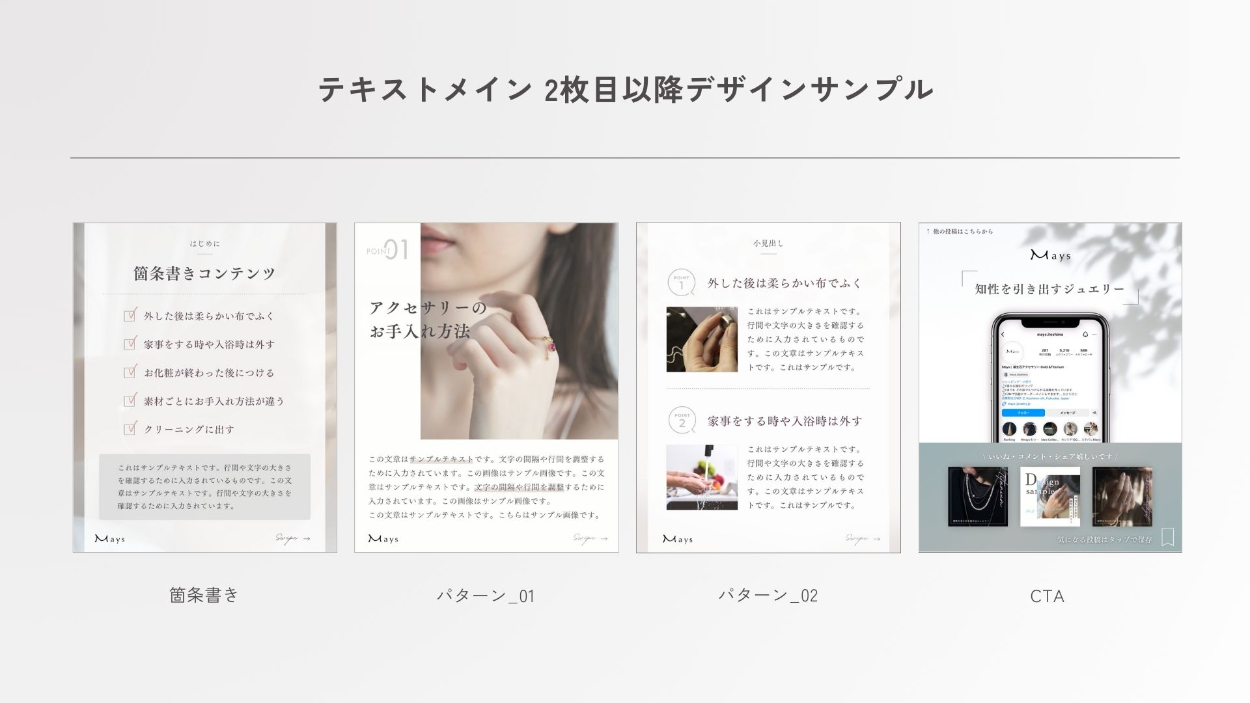Toggle checkbox for お化粧が終わった後につける

click(130, 372)
